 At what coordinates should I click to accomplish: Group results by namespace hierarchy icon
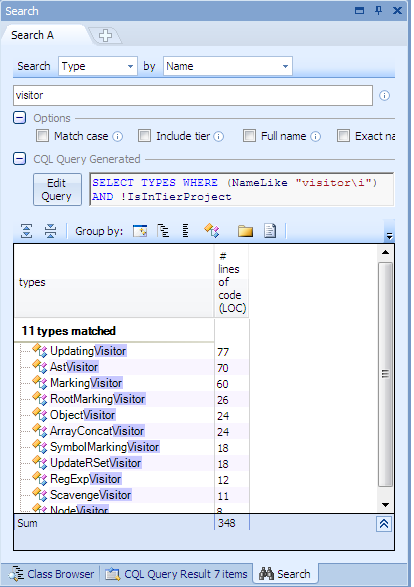(x=163, y=231)
